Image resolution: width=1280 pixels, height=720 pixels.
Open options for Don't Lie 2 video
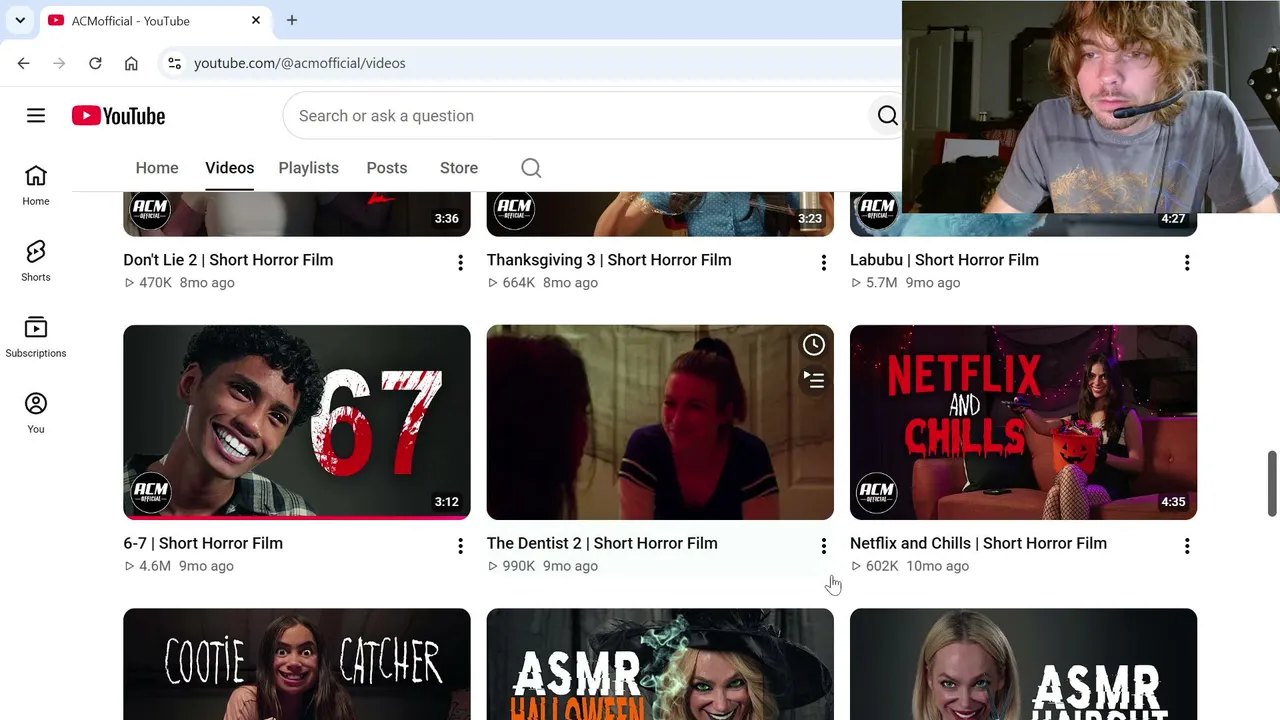(460, 263)
